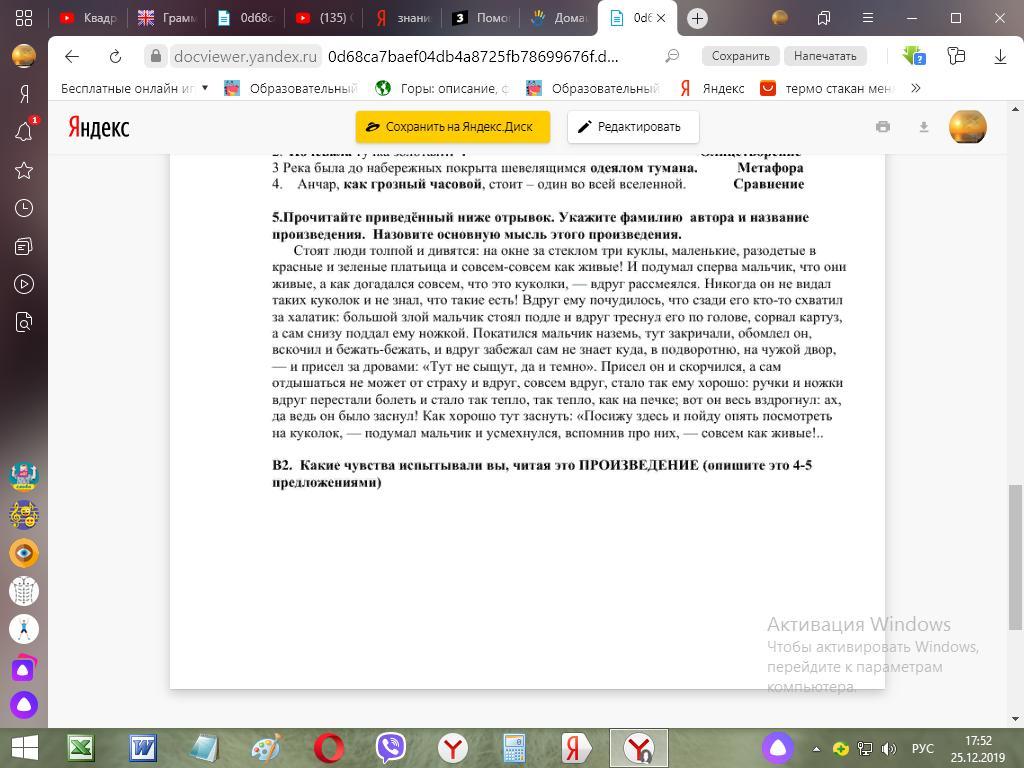
Task: Reload the current page
Action: [116, 56]
